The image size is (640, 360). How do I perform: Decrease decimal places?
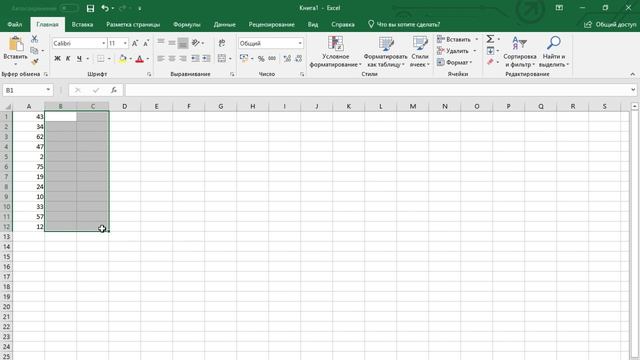pyautogui.click(x=299, y=59)
